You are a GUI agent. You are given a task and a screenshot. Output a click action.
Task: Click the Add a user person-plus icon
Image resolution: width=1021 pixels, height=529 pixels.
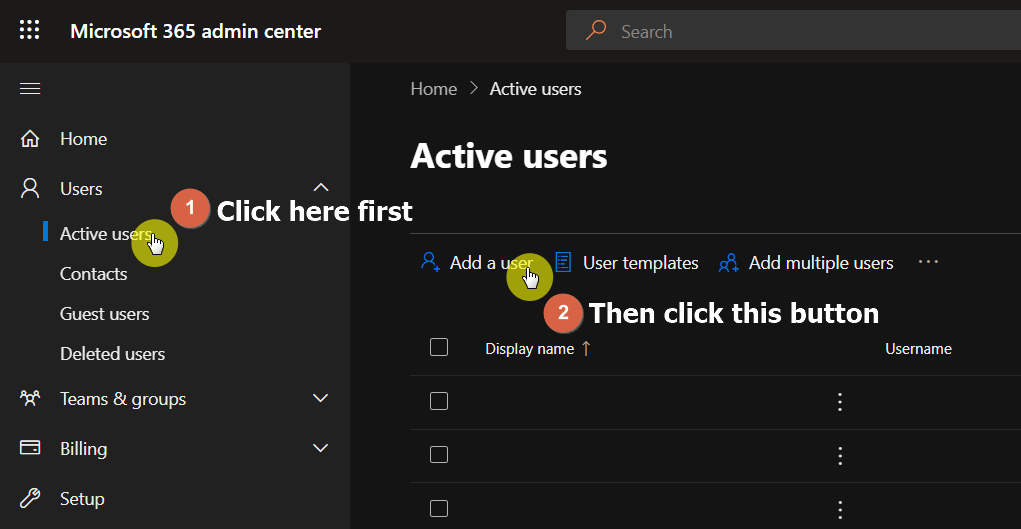430,263
